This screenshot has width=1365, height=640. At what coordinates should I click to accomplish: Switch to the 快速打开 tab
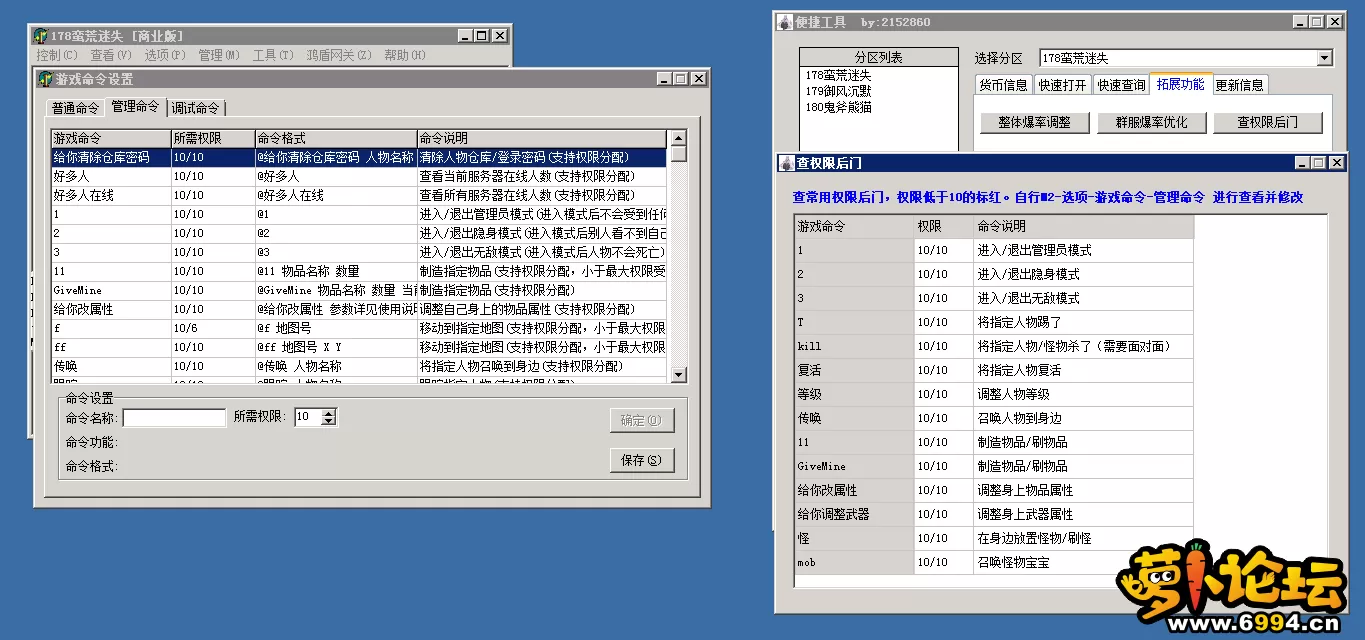click(1062, 85)
